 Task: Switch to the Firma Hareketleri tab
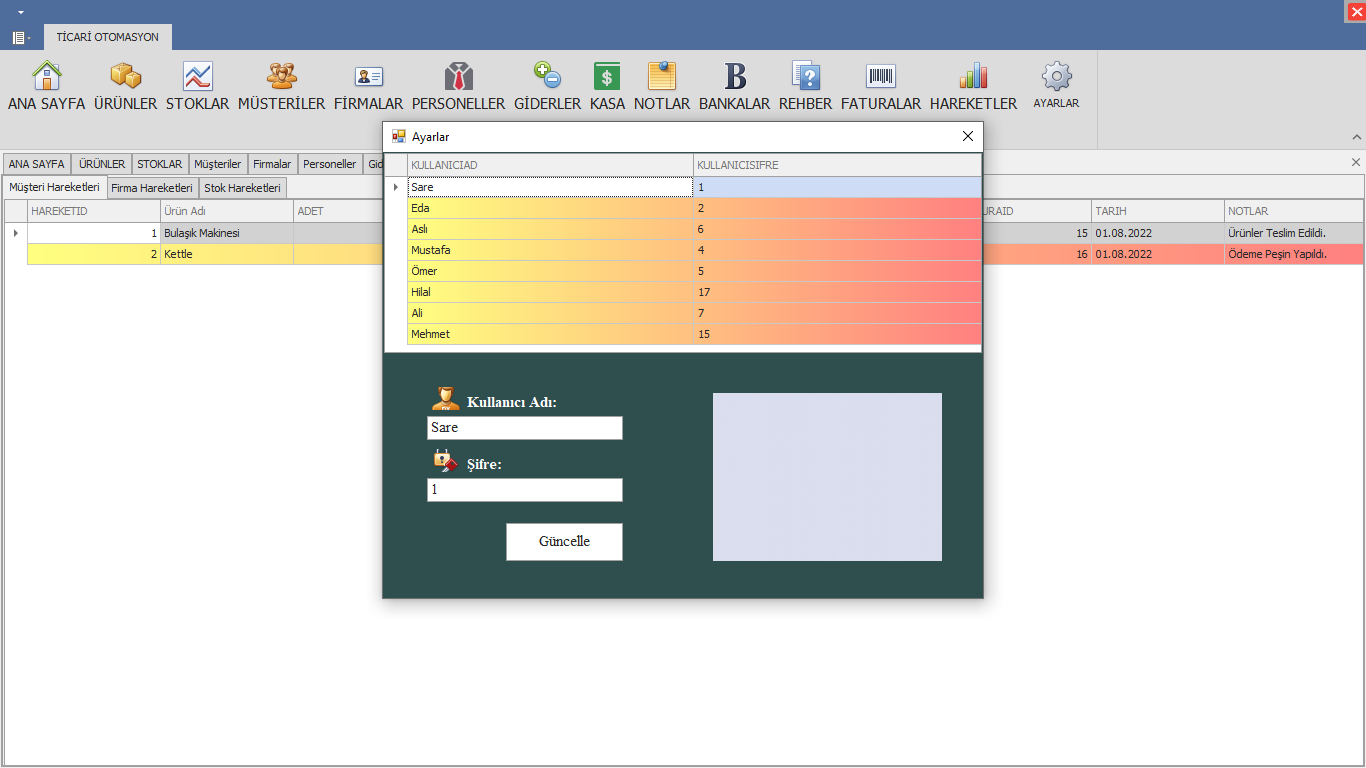coord(151,188)
